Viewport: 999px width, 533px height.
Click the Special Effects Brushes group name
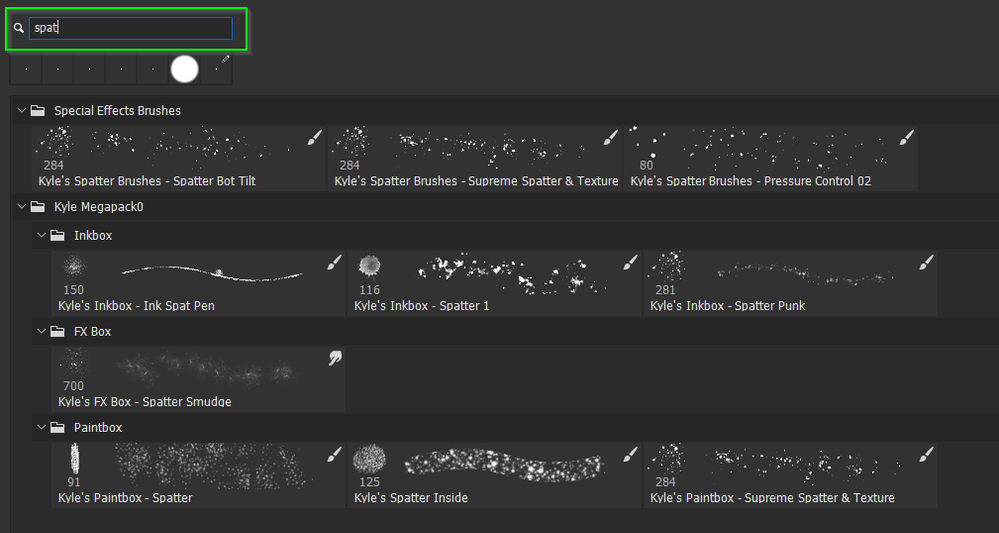(117, 111)
